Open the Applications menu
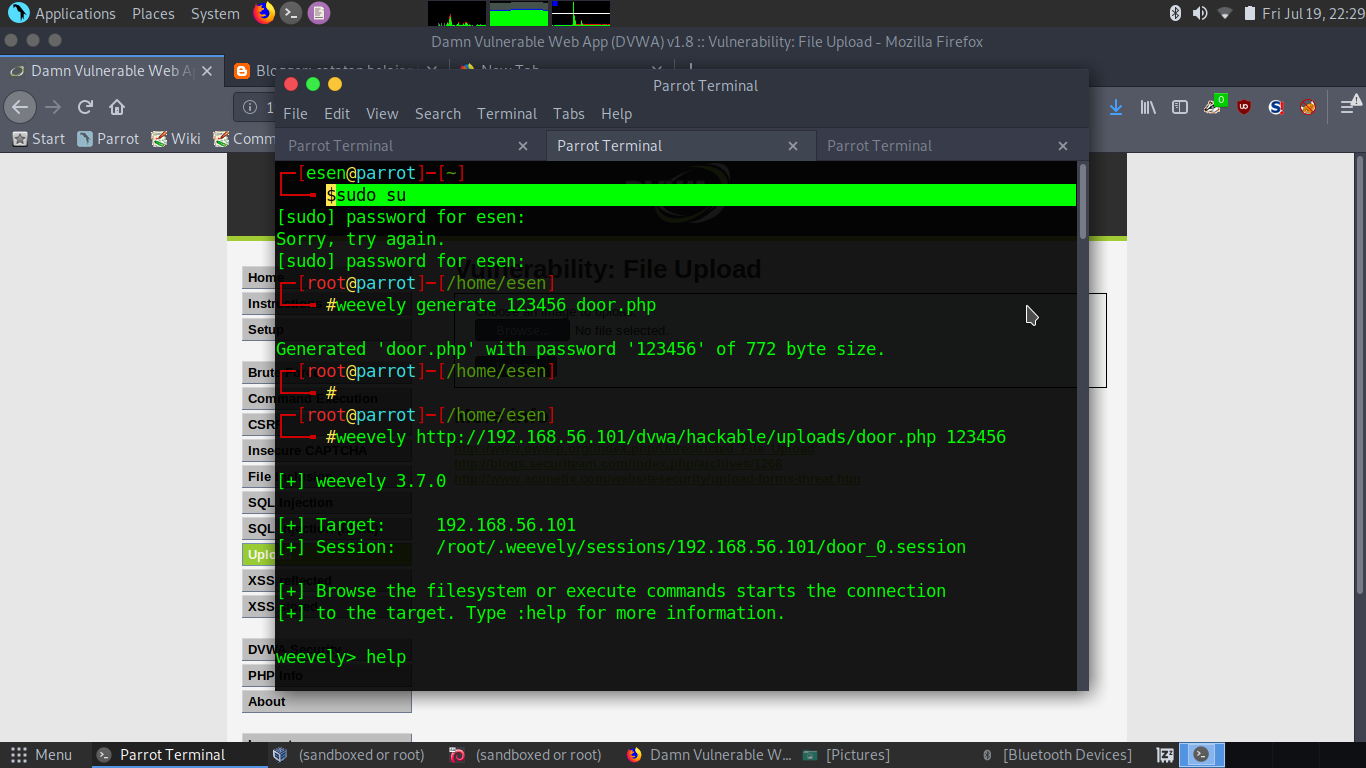1366x768 pixels. click(x=75, y=14)
